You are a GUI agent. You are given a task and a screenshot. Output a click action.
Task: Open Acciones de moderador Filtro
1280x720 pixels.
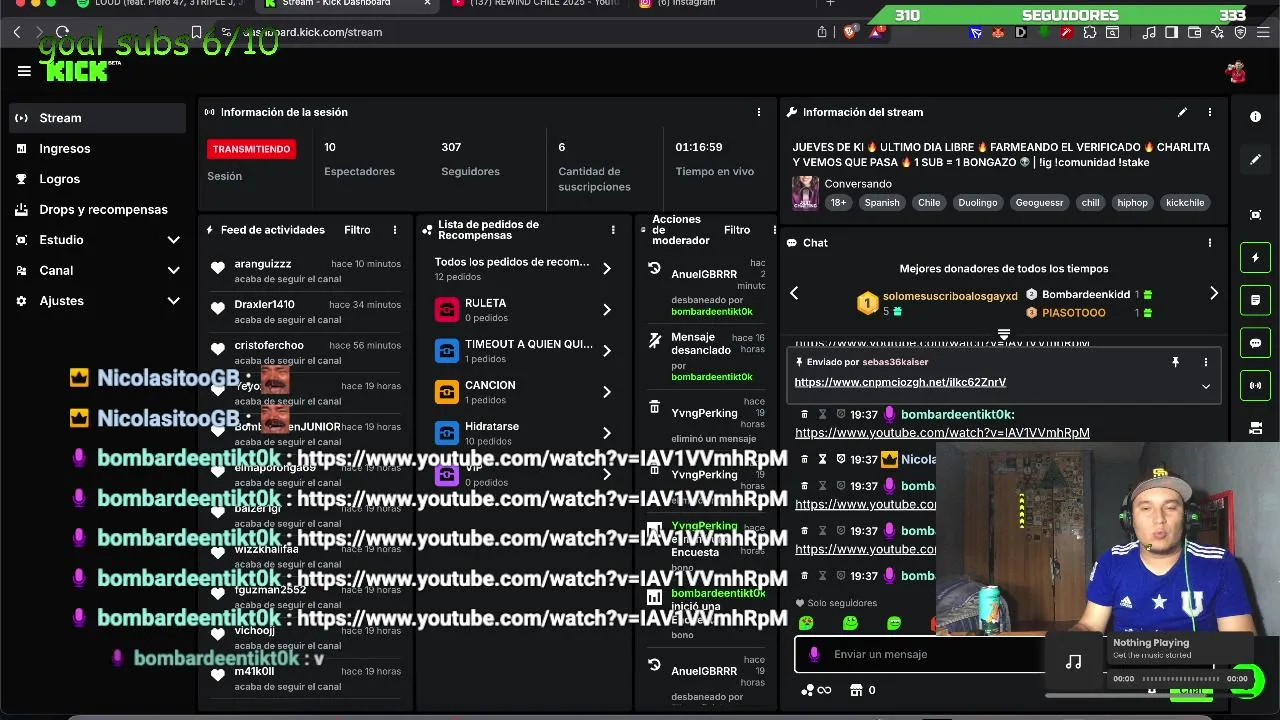coord(737,230)
